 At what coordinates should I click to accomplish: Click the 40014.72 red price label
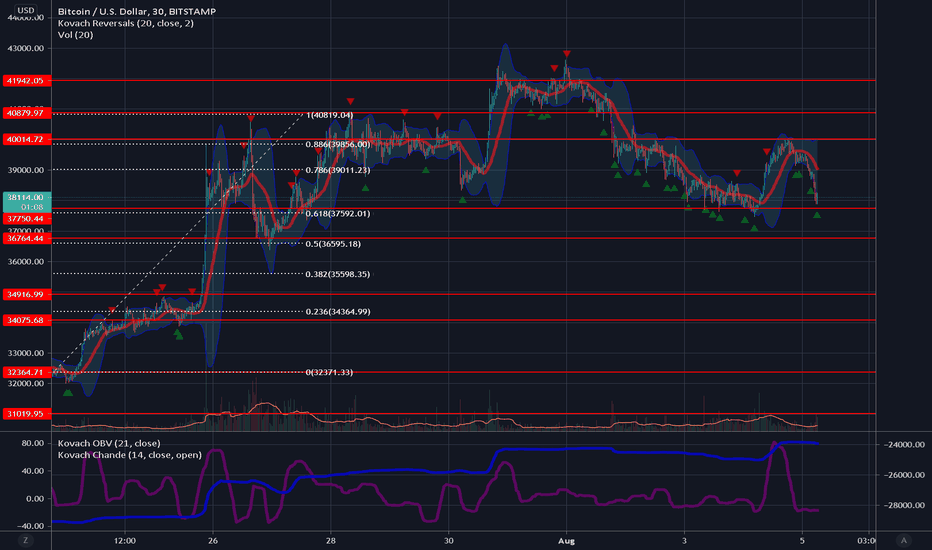point(27,139)
